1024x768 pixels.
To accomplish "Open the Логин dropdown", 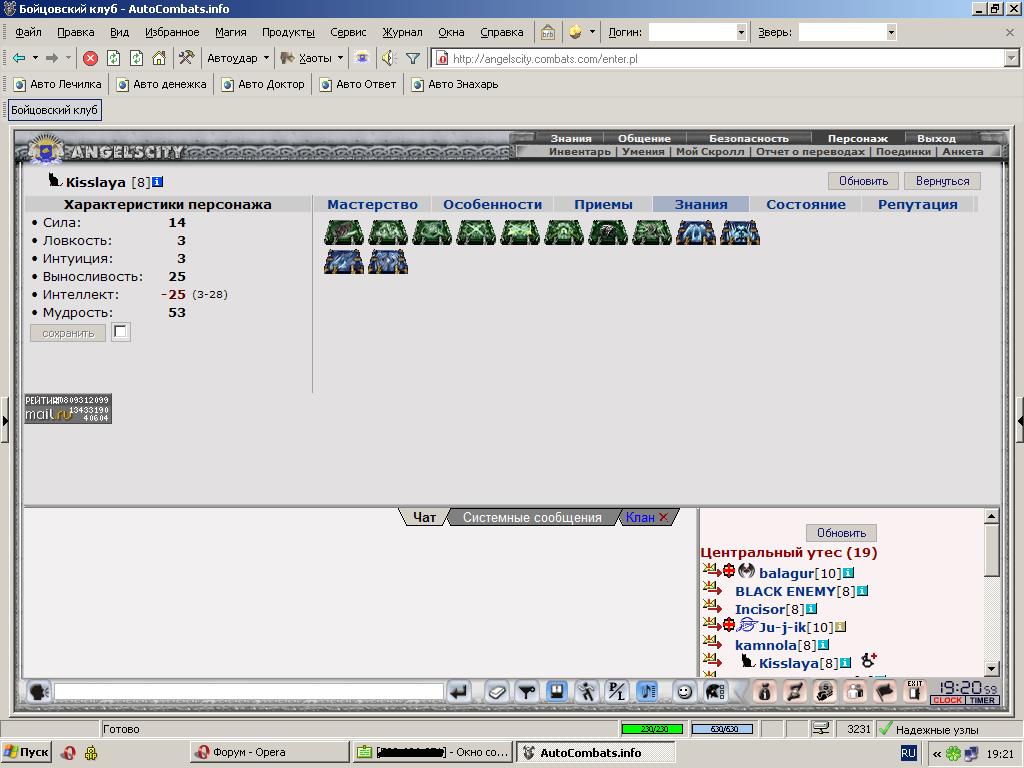I will (741, 32).
